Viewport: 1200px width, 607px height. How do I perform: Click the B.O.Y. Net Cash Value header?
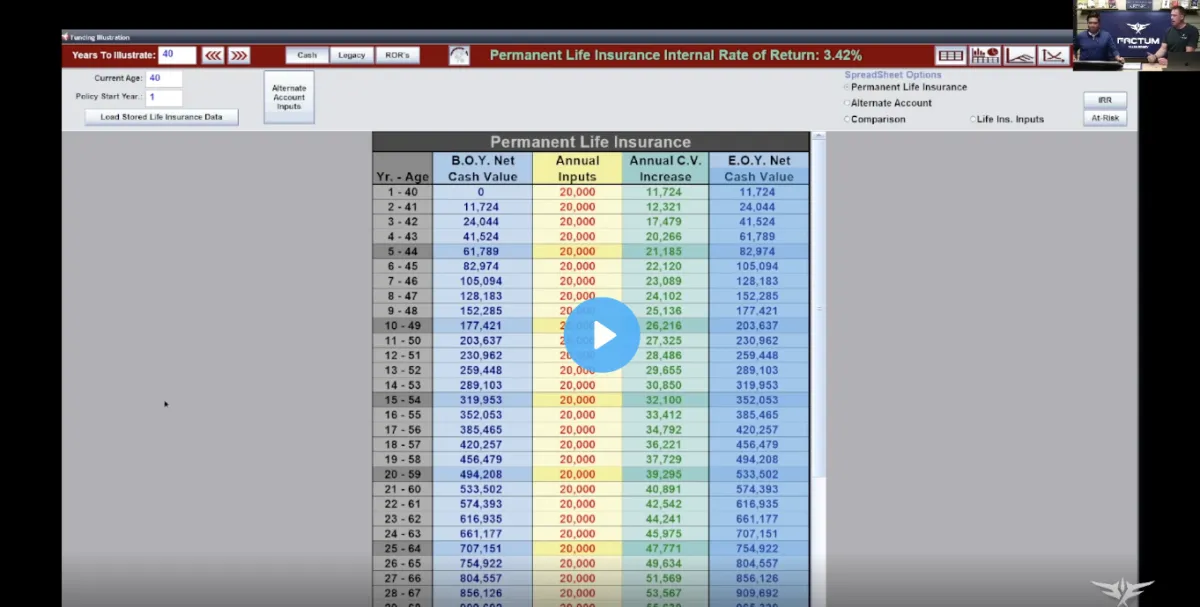(483, 168)
